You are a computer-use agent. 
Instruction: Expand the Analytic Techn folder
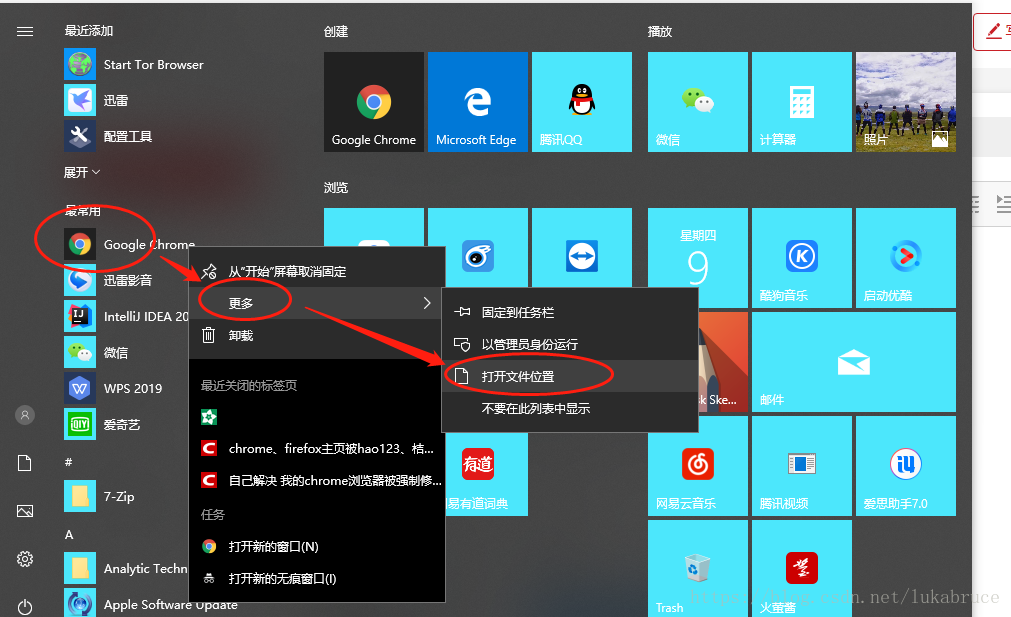click(x=126, y=568)
